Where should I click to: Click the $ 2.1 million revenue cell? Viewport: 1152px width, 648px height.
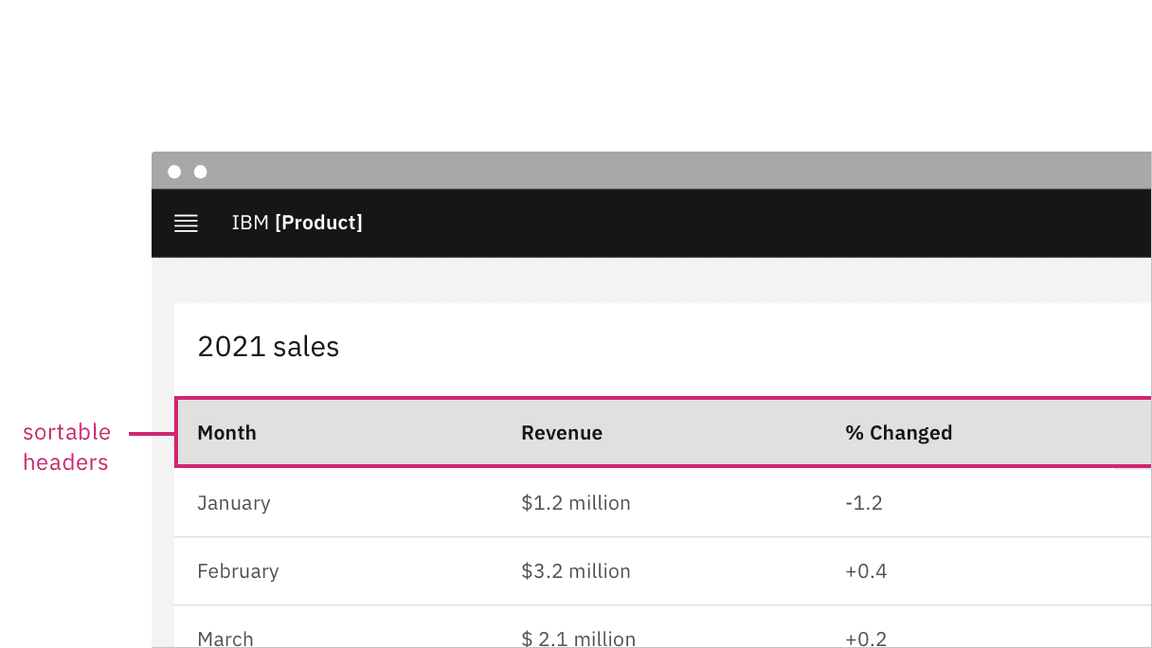(578, 638)
